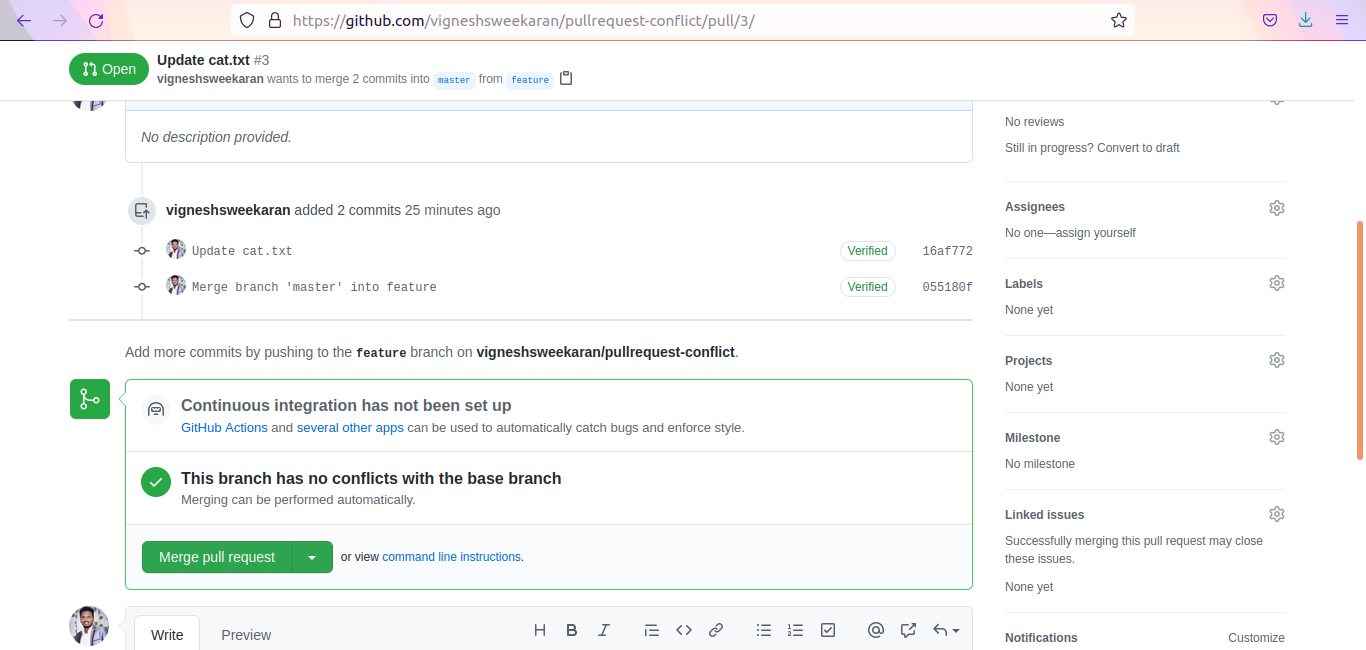The height and width of the screenshot is (650, 1366).
Task: Add a link using the link icon
Action: coord(716,630)
